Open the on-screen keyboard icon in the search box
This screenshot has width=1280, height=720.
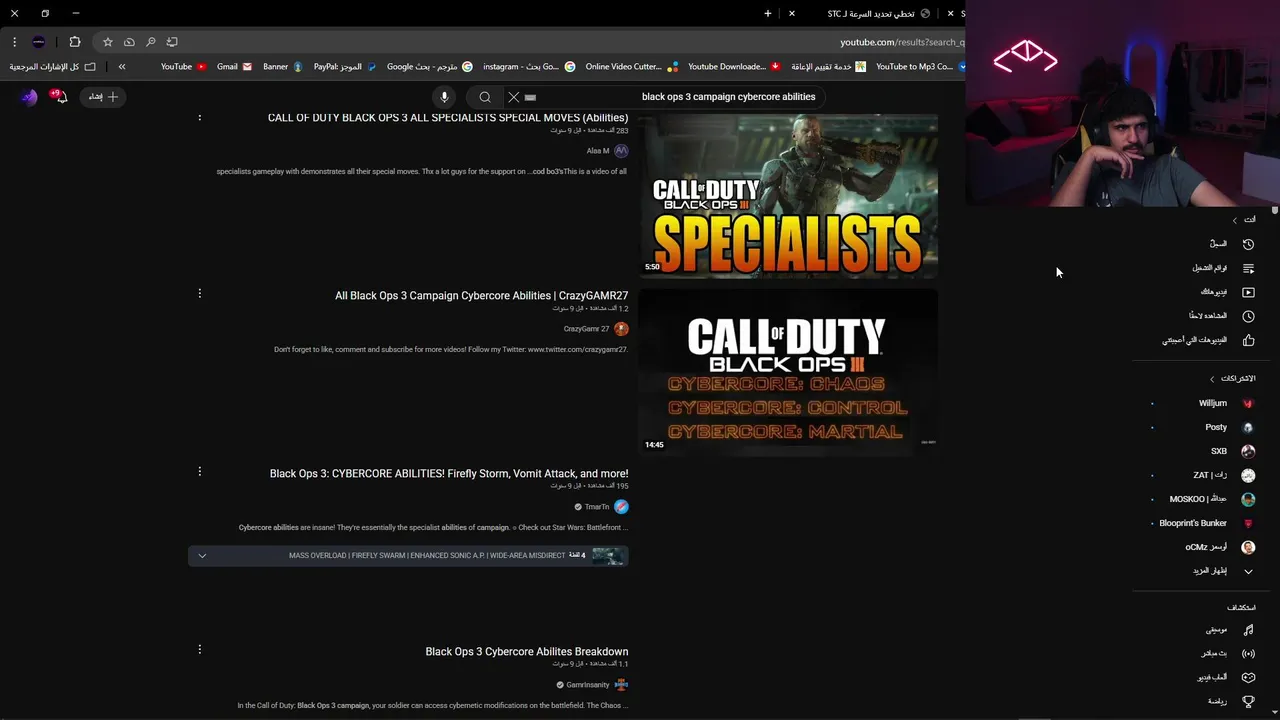[x=531, y=97]
